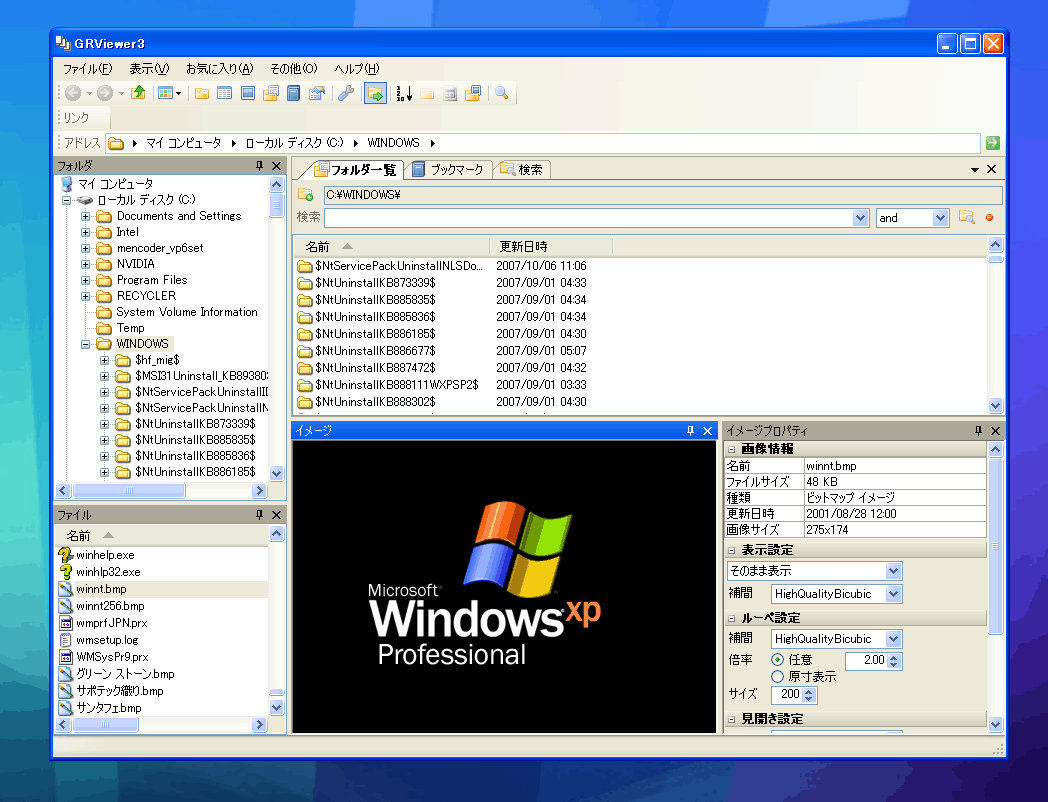Select winnt256.bmp in the file list

click(x=110, y=606)
